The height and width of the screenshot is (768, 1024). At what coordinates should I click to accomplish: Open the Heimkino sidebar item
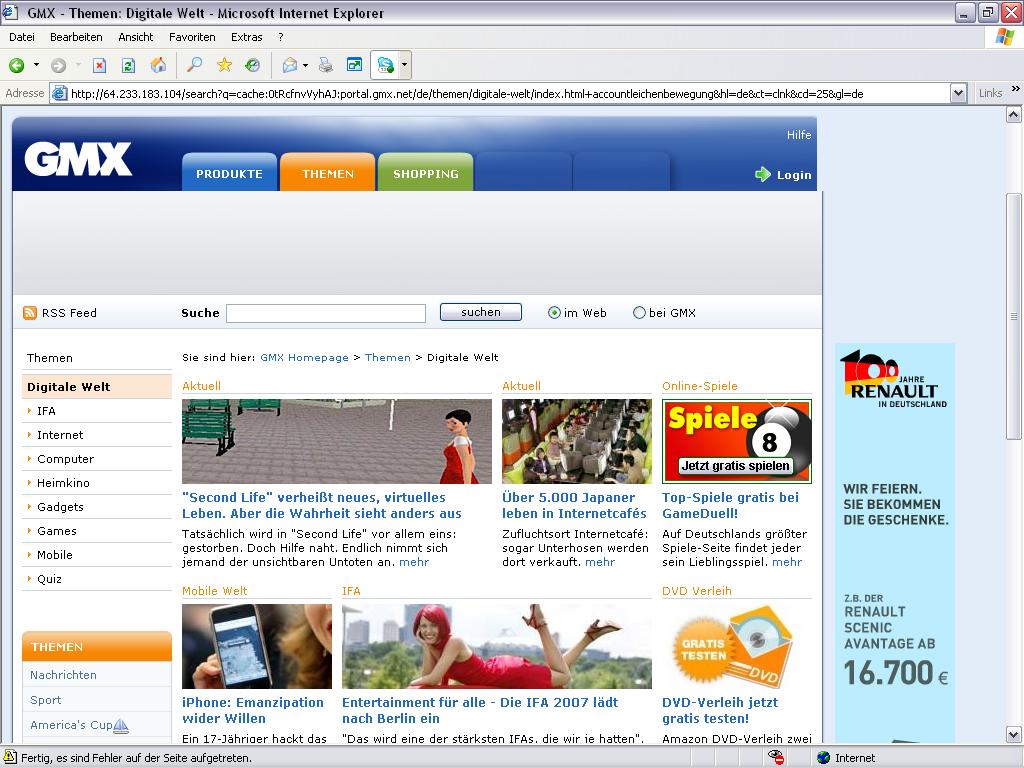click(x=63, y=483)
